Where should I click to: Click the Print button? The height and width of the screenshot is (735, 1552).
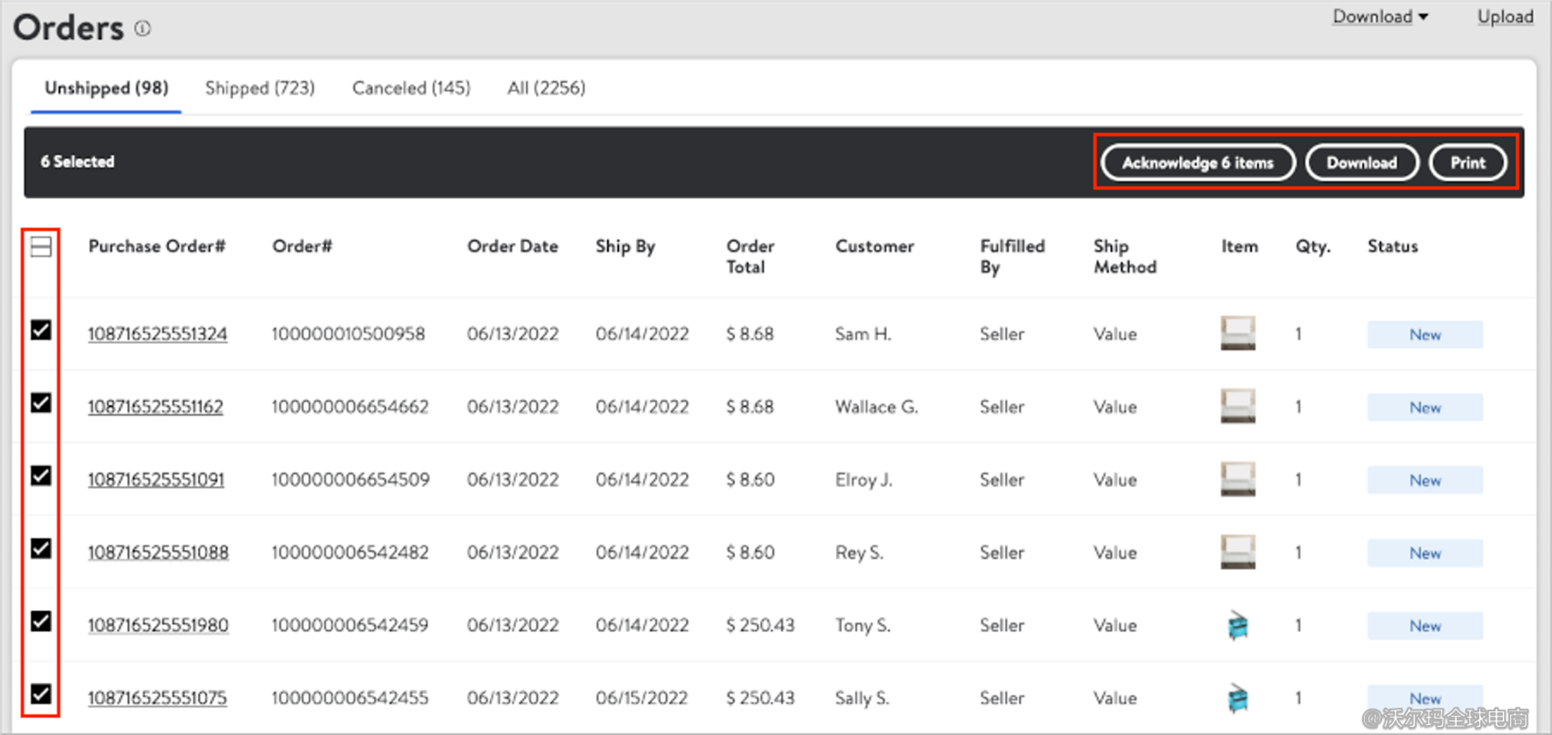(1467, 163)
